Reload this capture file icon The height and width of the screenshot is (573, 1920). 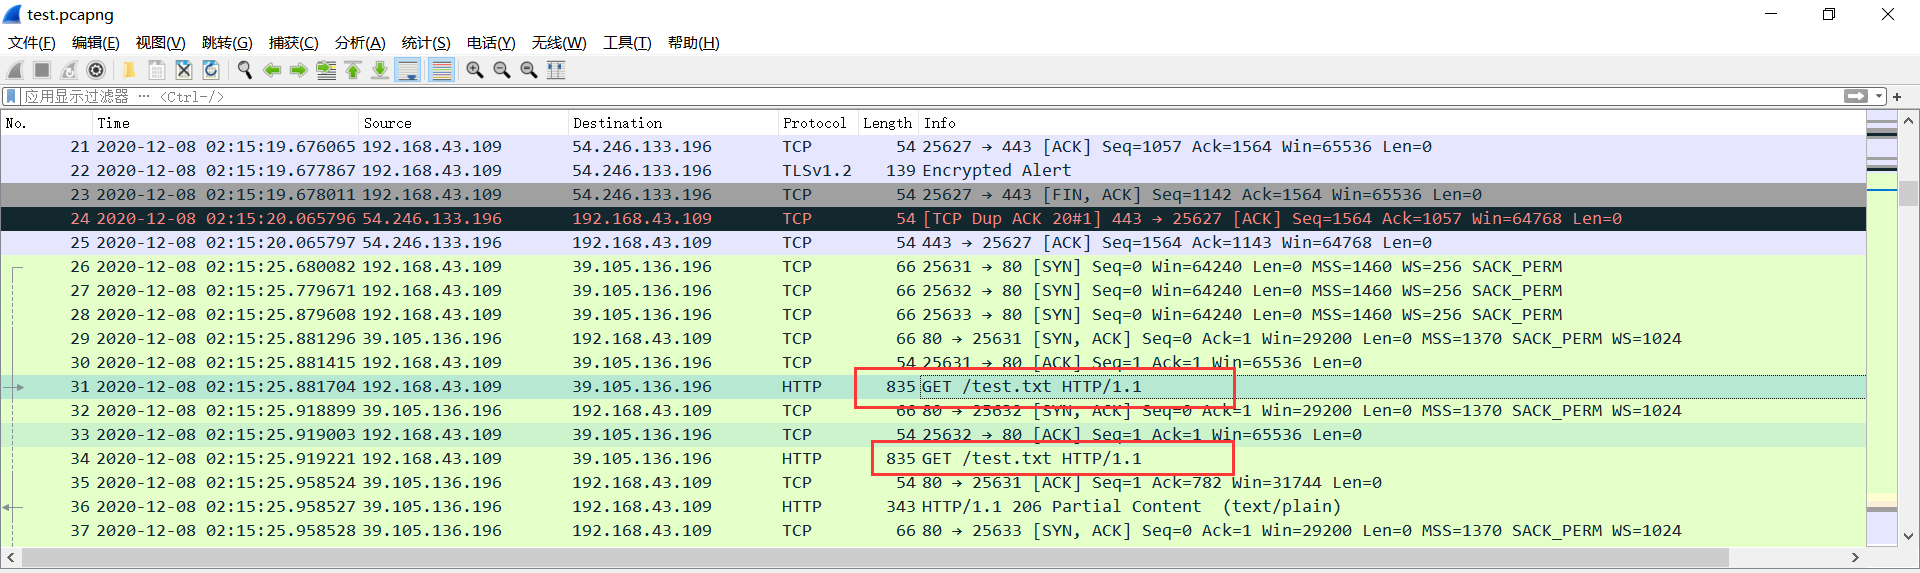(211, 70)
